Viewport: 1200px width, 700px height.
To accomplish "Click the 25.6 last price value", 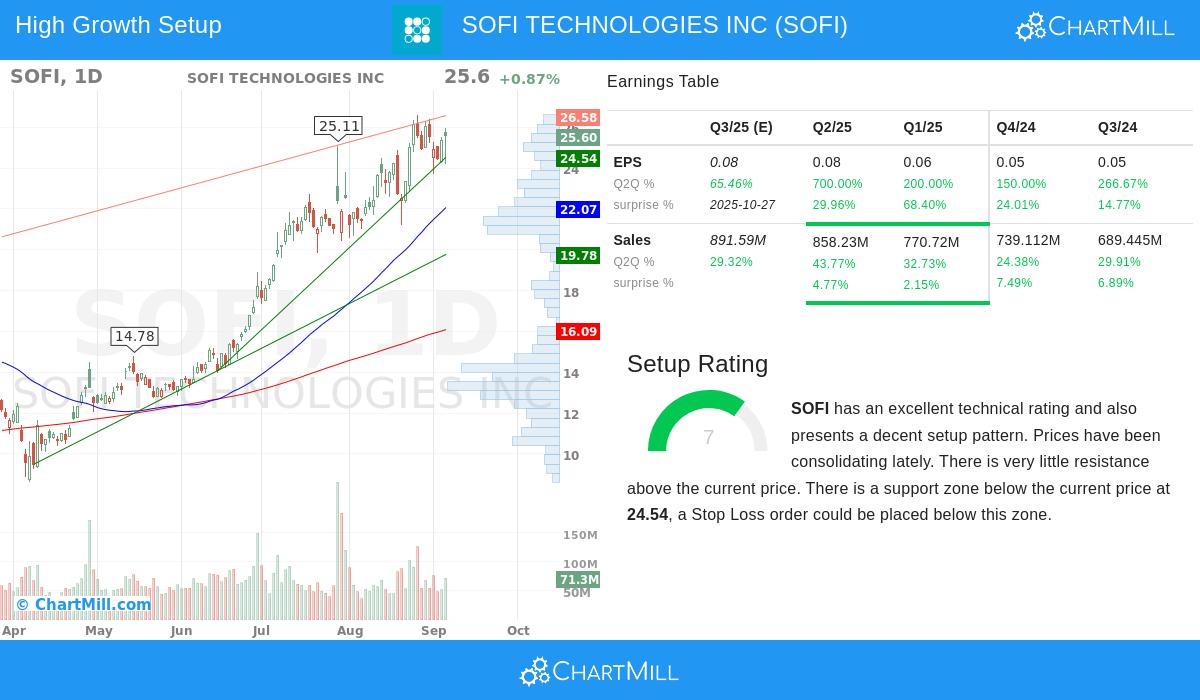I will (x=467, y=77).
